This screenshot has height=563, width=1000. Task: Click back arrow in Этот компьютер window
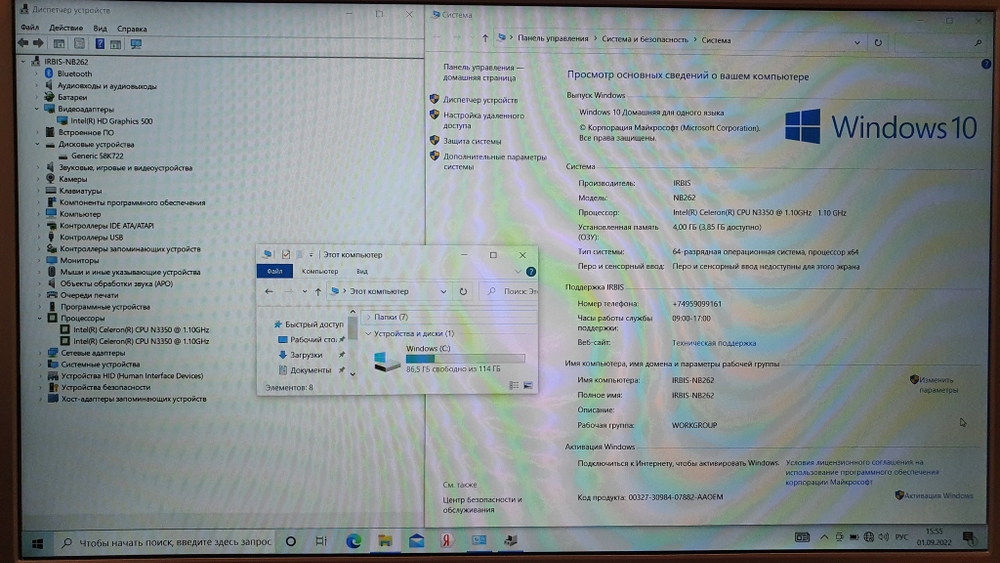pyautogui.click(x=269, y=291)
